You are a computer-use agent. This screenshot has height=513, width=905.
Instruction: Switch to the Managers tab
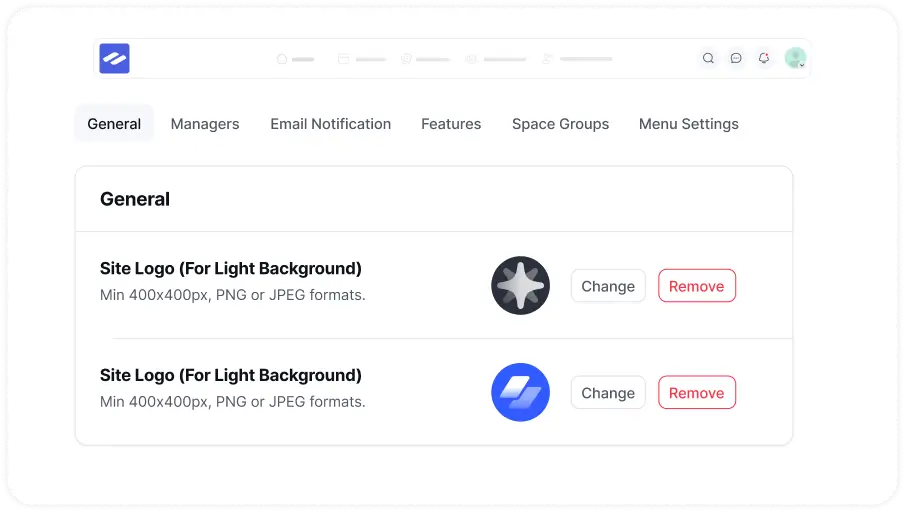(205, 124)
